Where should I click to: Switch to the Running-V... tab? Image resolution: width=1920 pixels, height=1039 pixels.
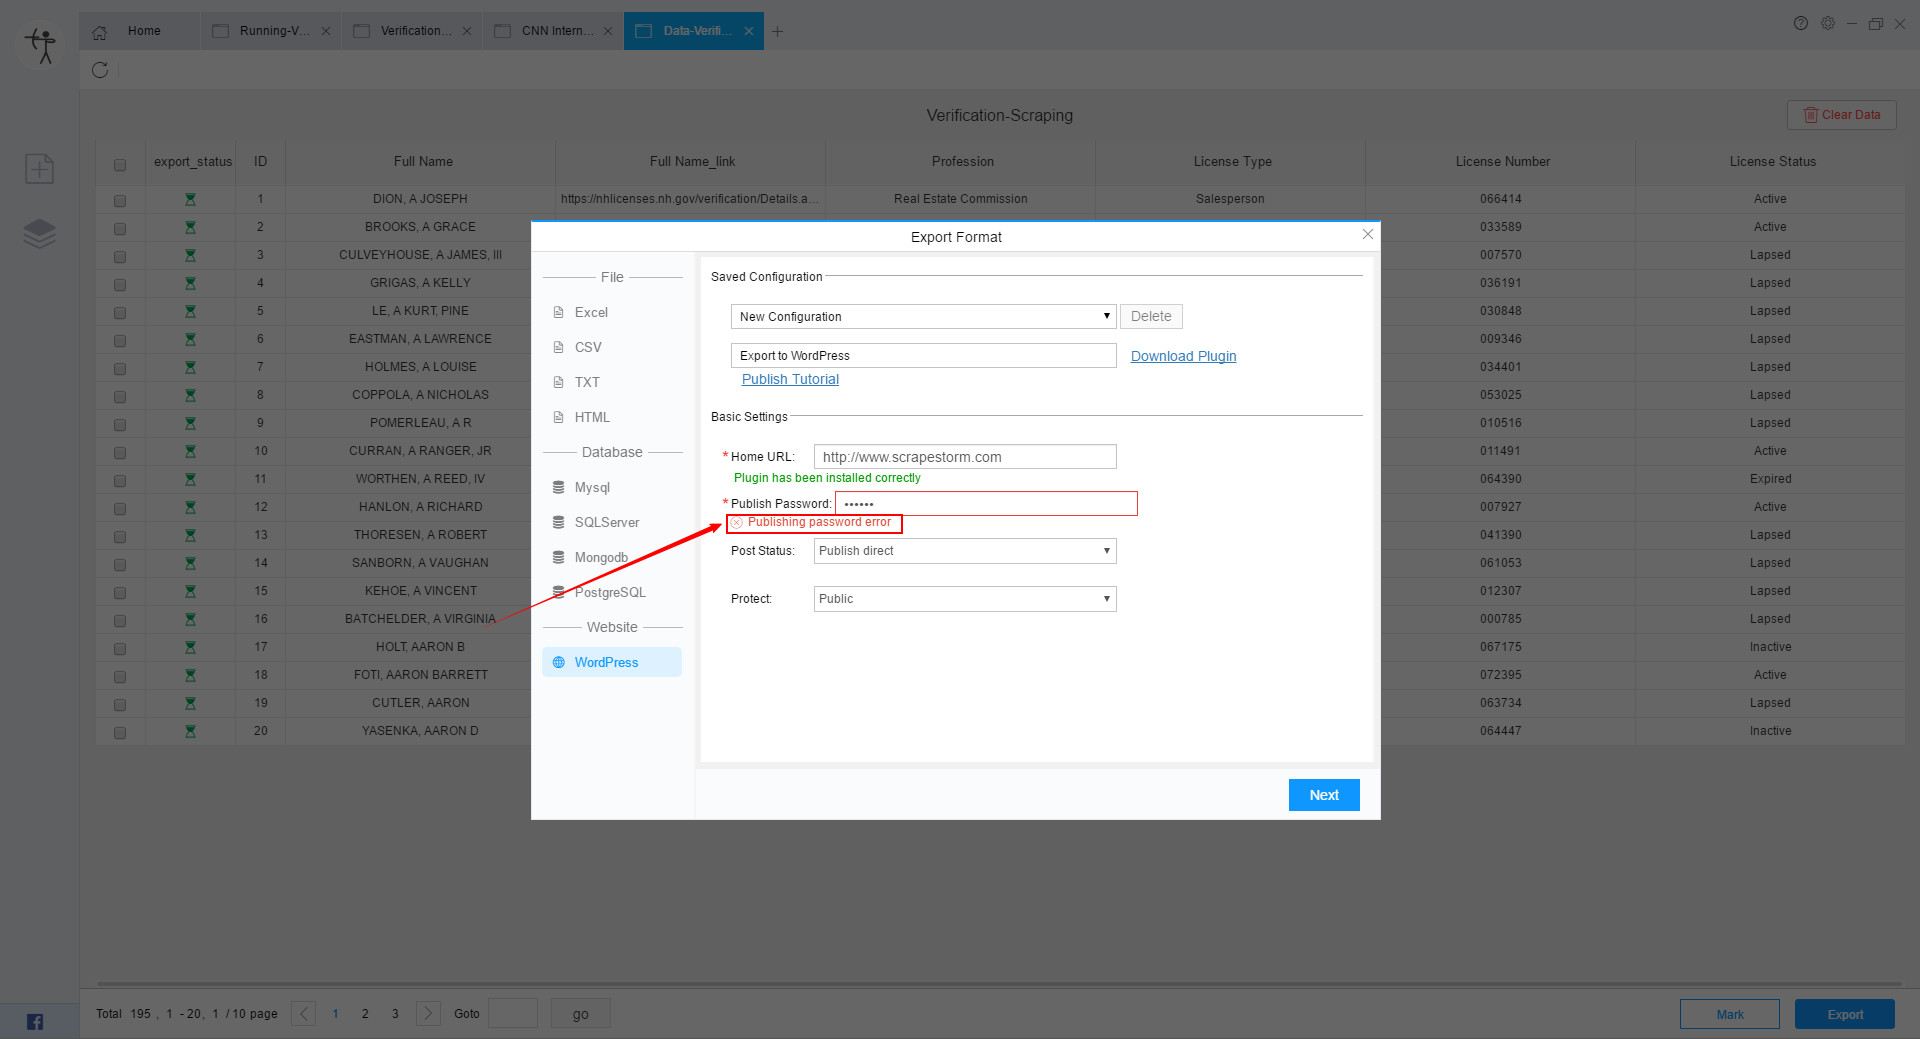tap(271, 31)
